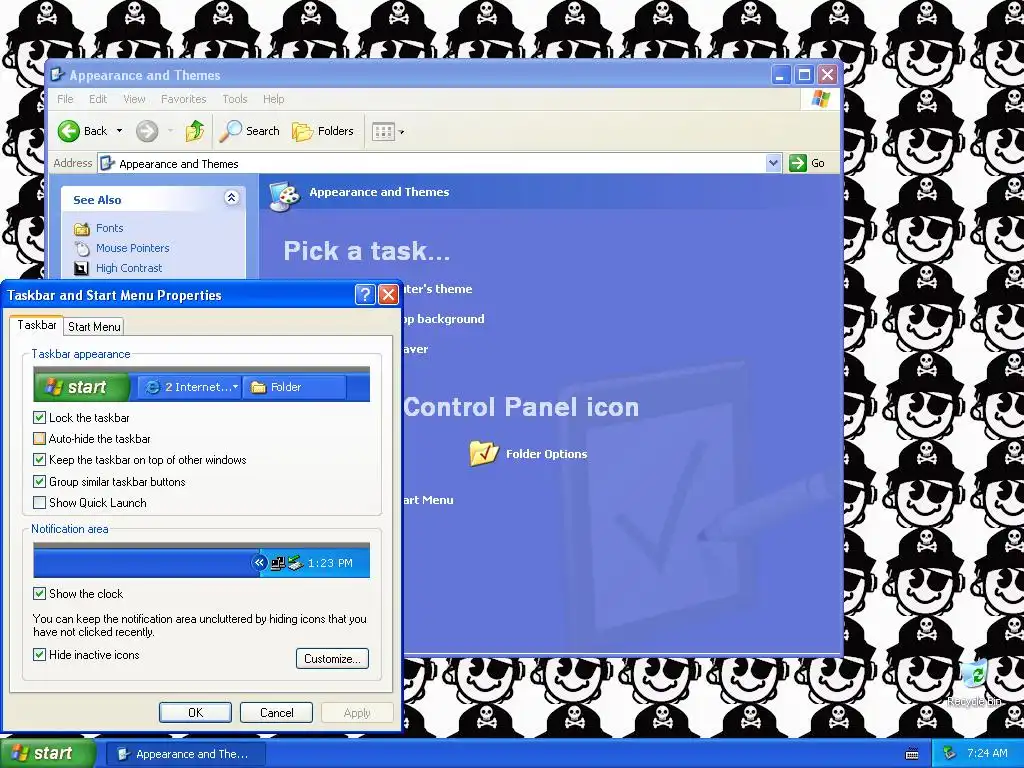Screen dimensions: 1024x768
Task: Select the Taskbar tab
Action: tap(37, 325)
